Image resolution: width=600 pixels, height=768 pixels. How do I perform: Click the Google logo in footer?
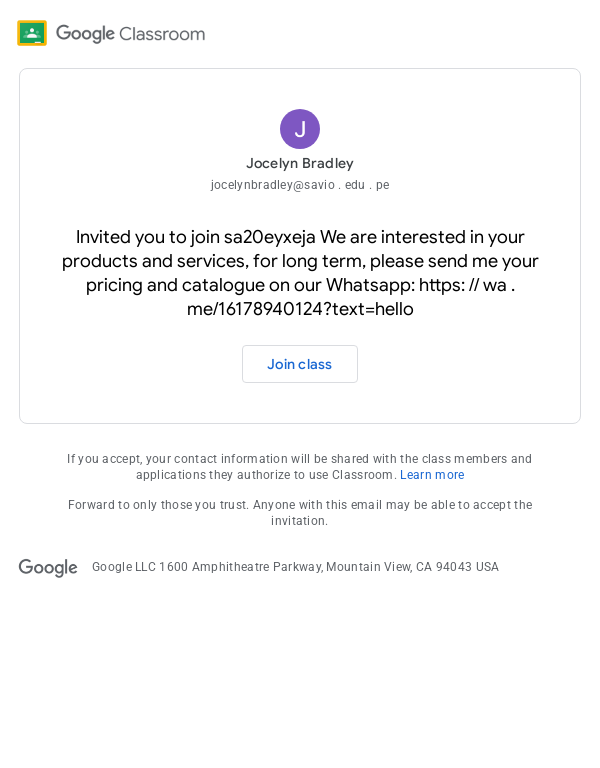pos(48,567)
